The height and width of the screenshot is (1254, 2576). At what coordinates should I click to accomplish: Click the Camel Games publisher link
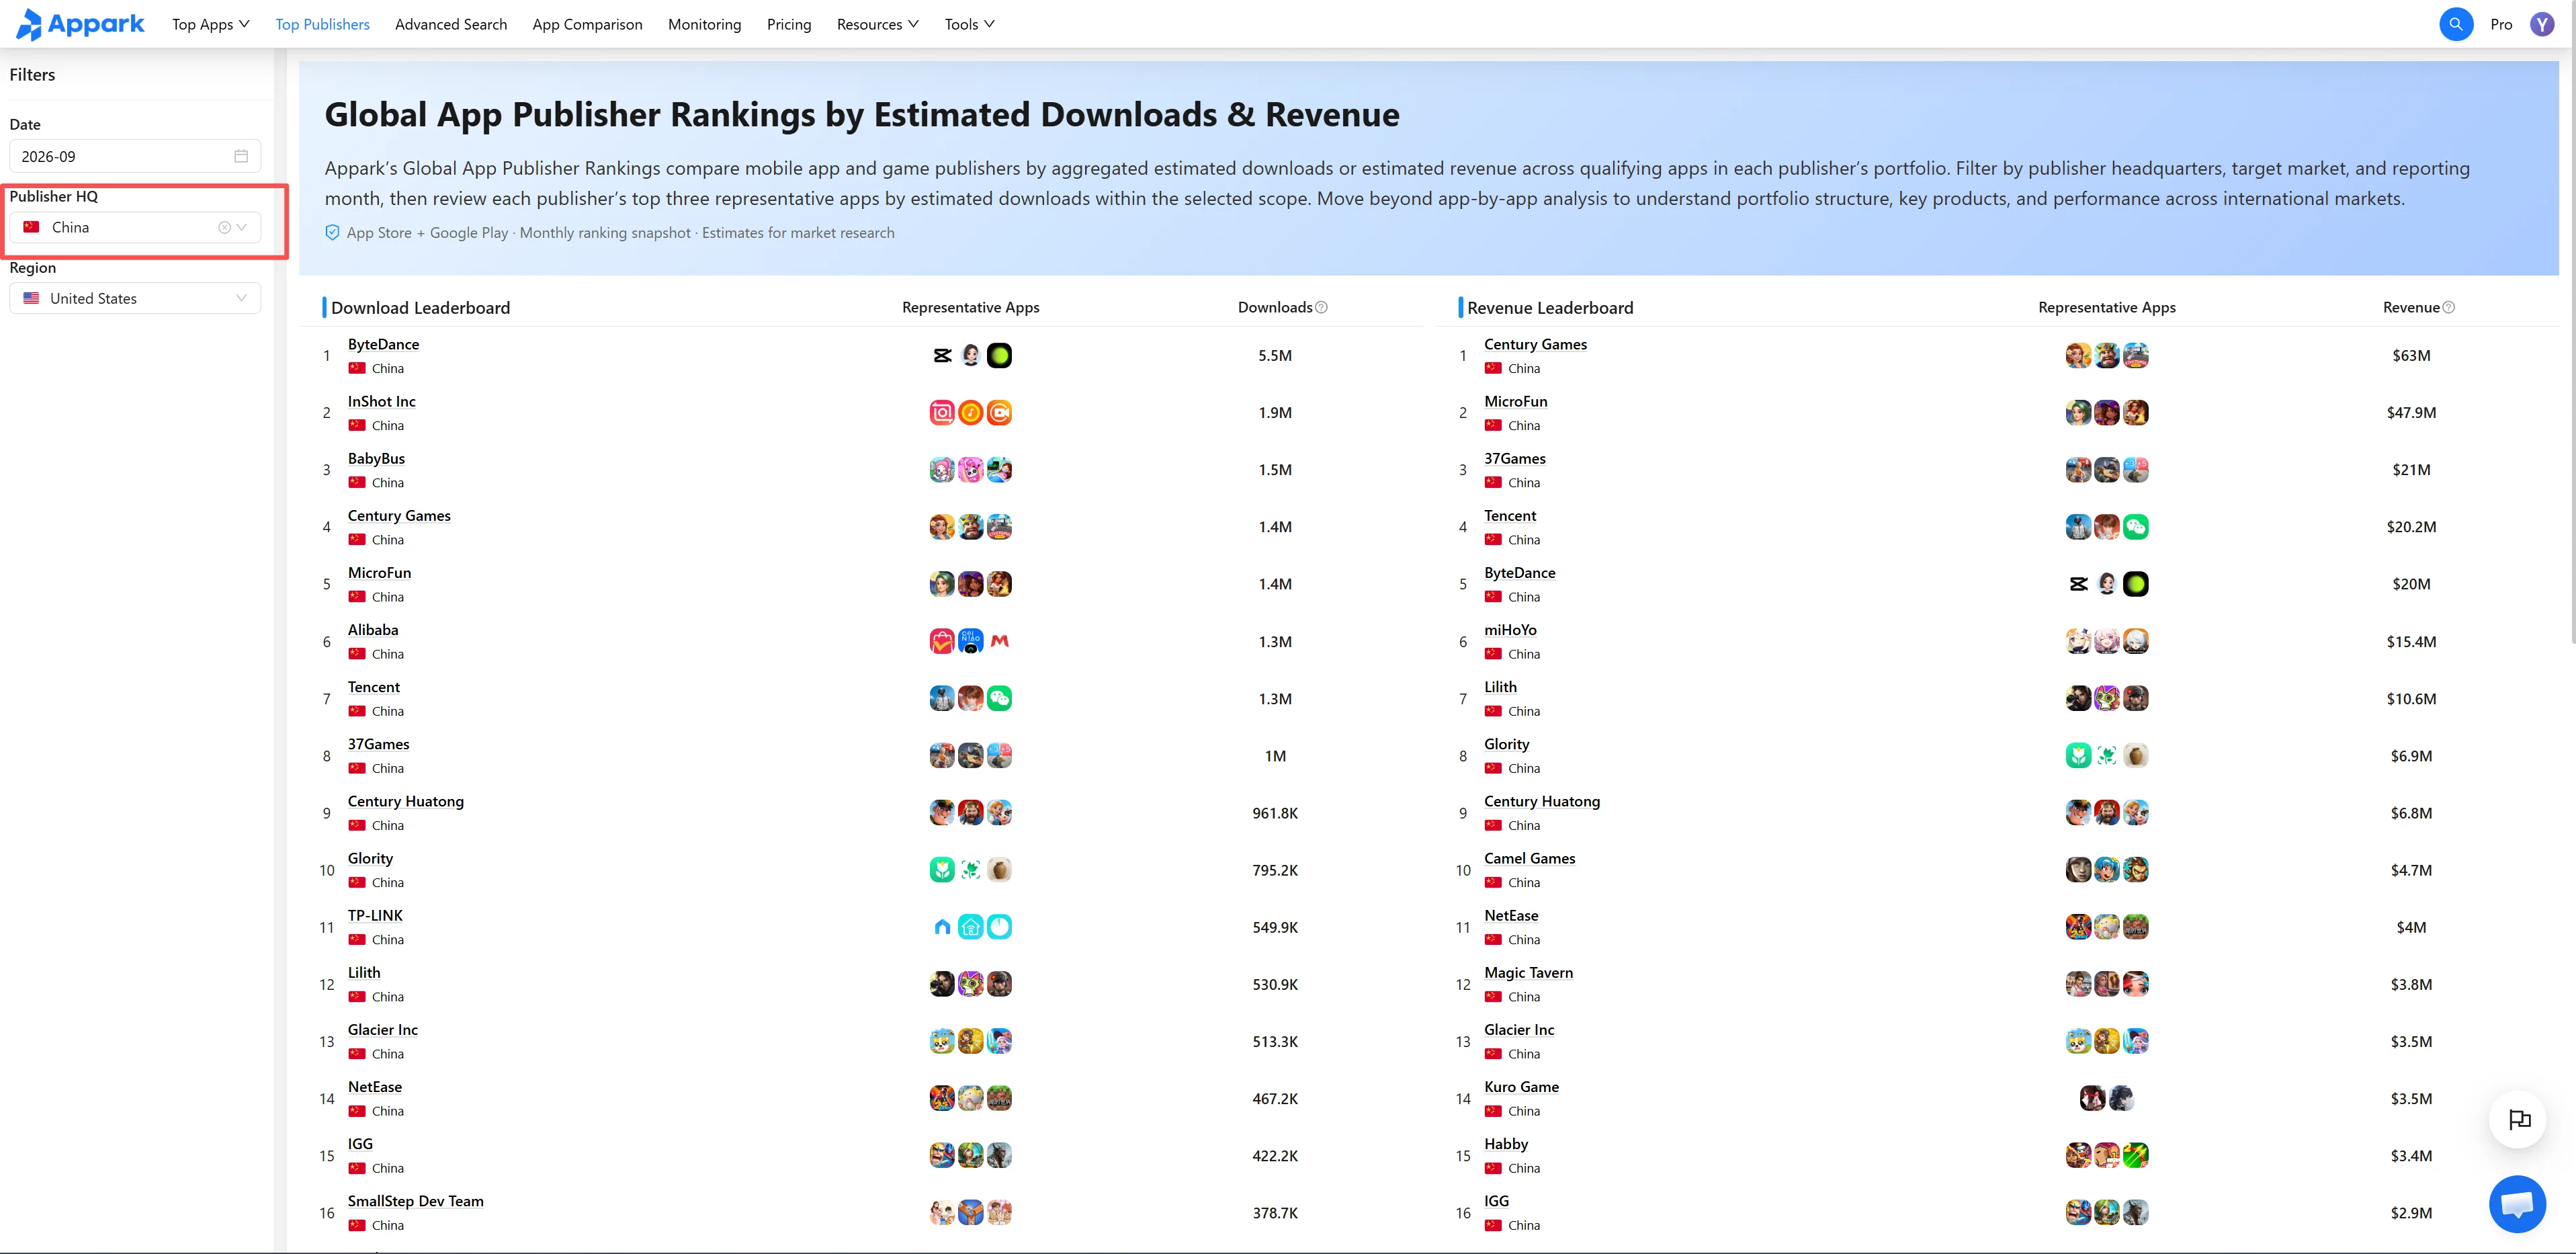(1529, 859)
